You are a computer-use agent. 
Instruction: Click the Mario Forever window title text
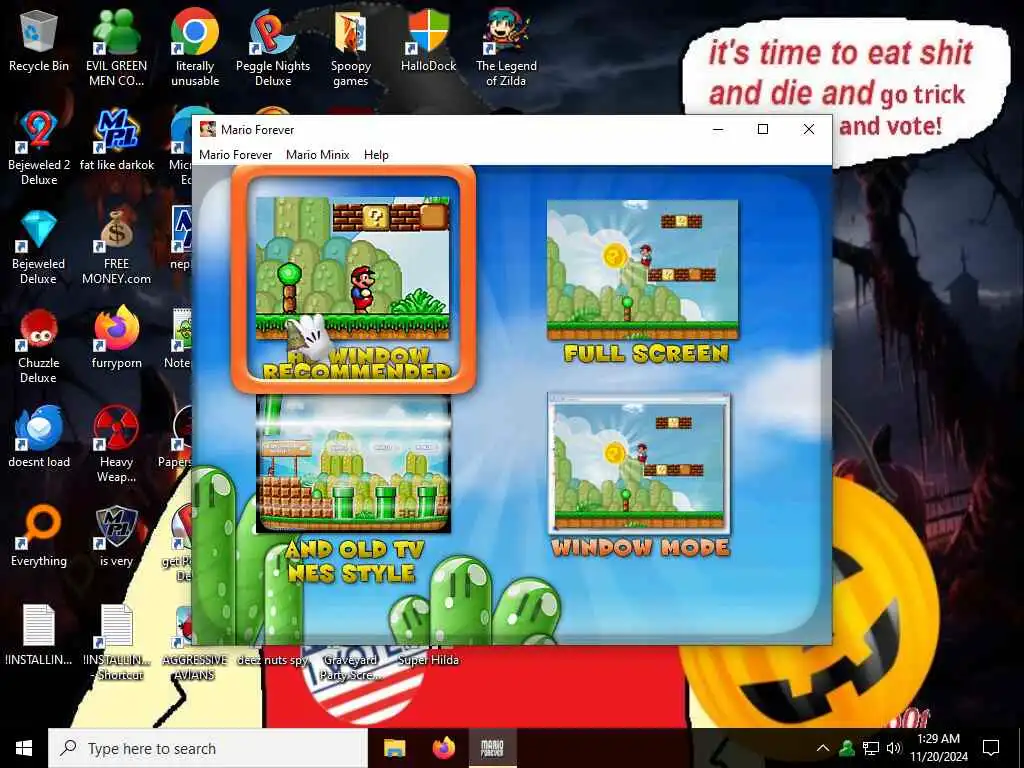(257, 129)
